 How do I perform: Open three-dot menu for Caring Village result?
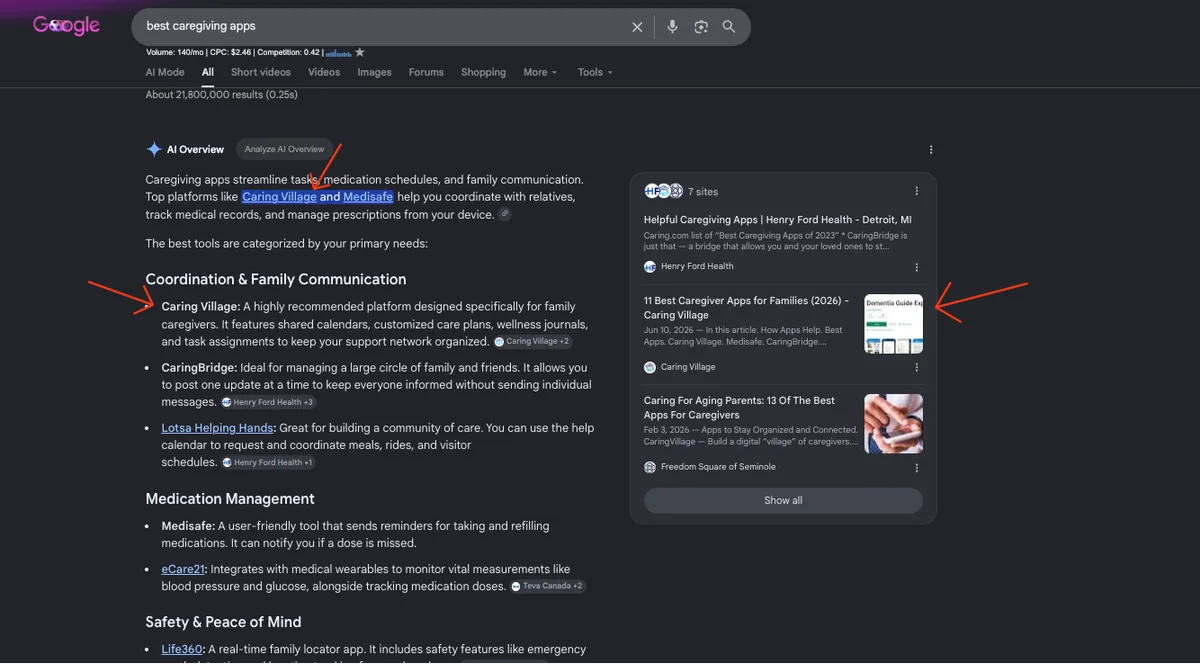[917, 367]
